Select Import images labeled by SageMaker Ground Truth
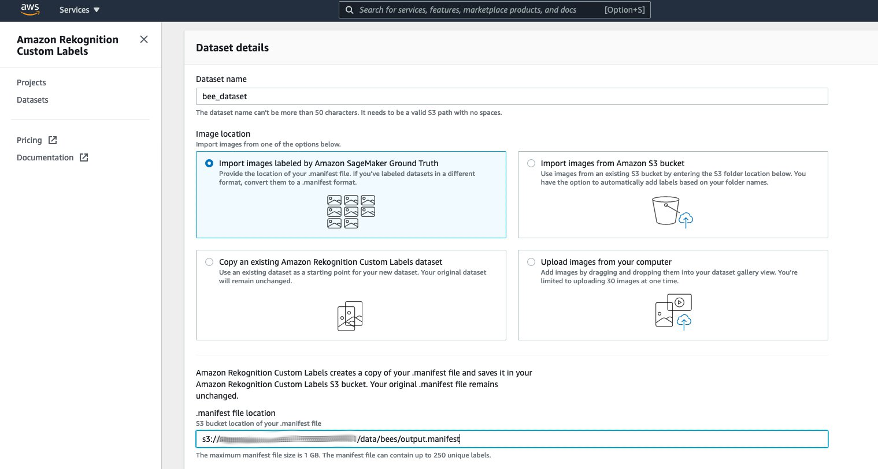The image size is (879, 470). [209, 163]
